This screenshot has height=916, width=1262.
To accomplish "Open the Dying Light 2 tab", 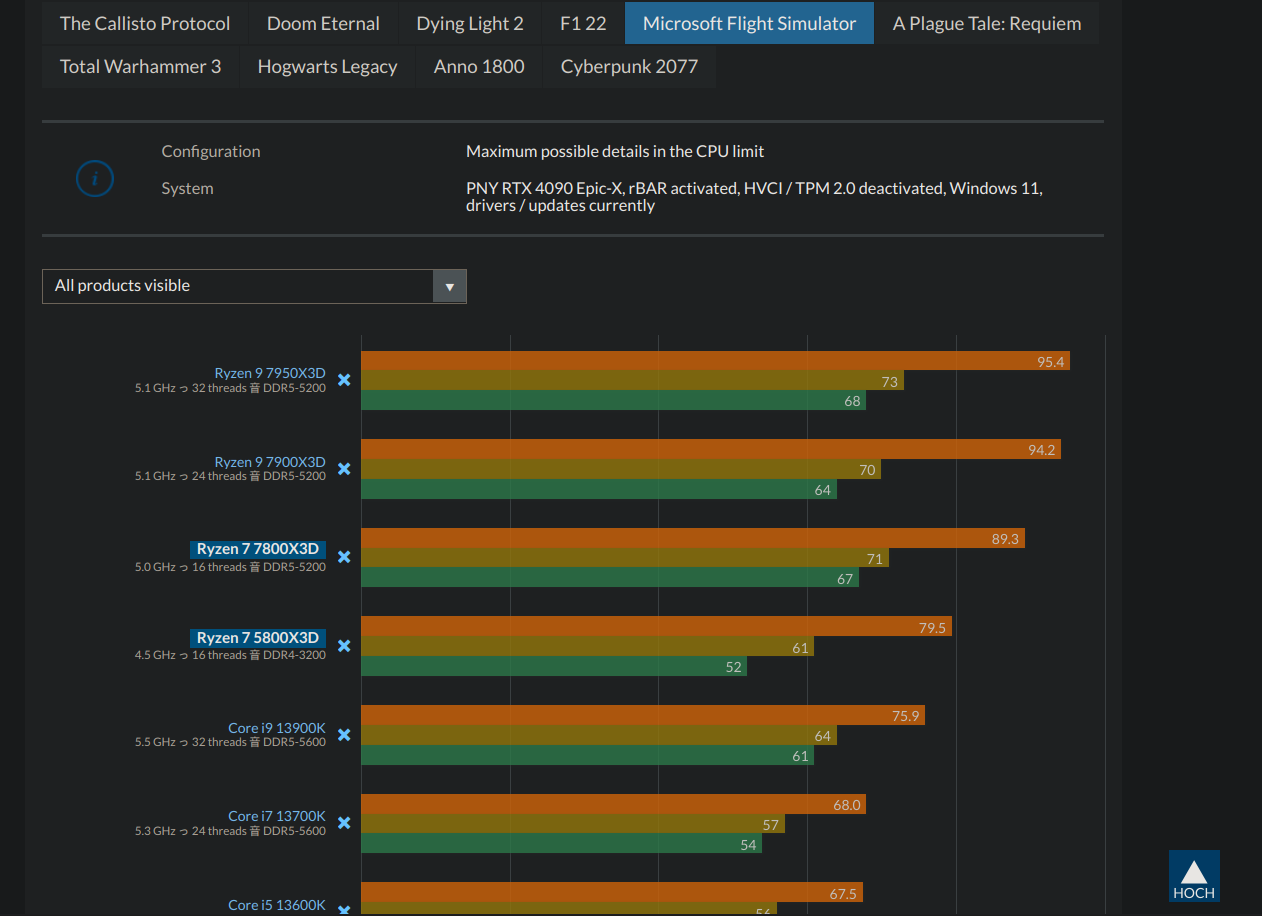I will coord(470,23).
